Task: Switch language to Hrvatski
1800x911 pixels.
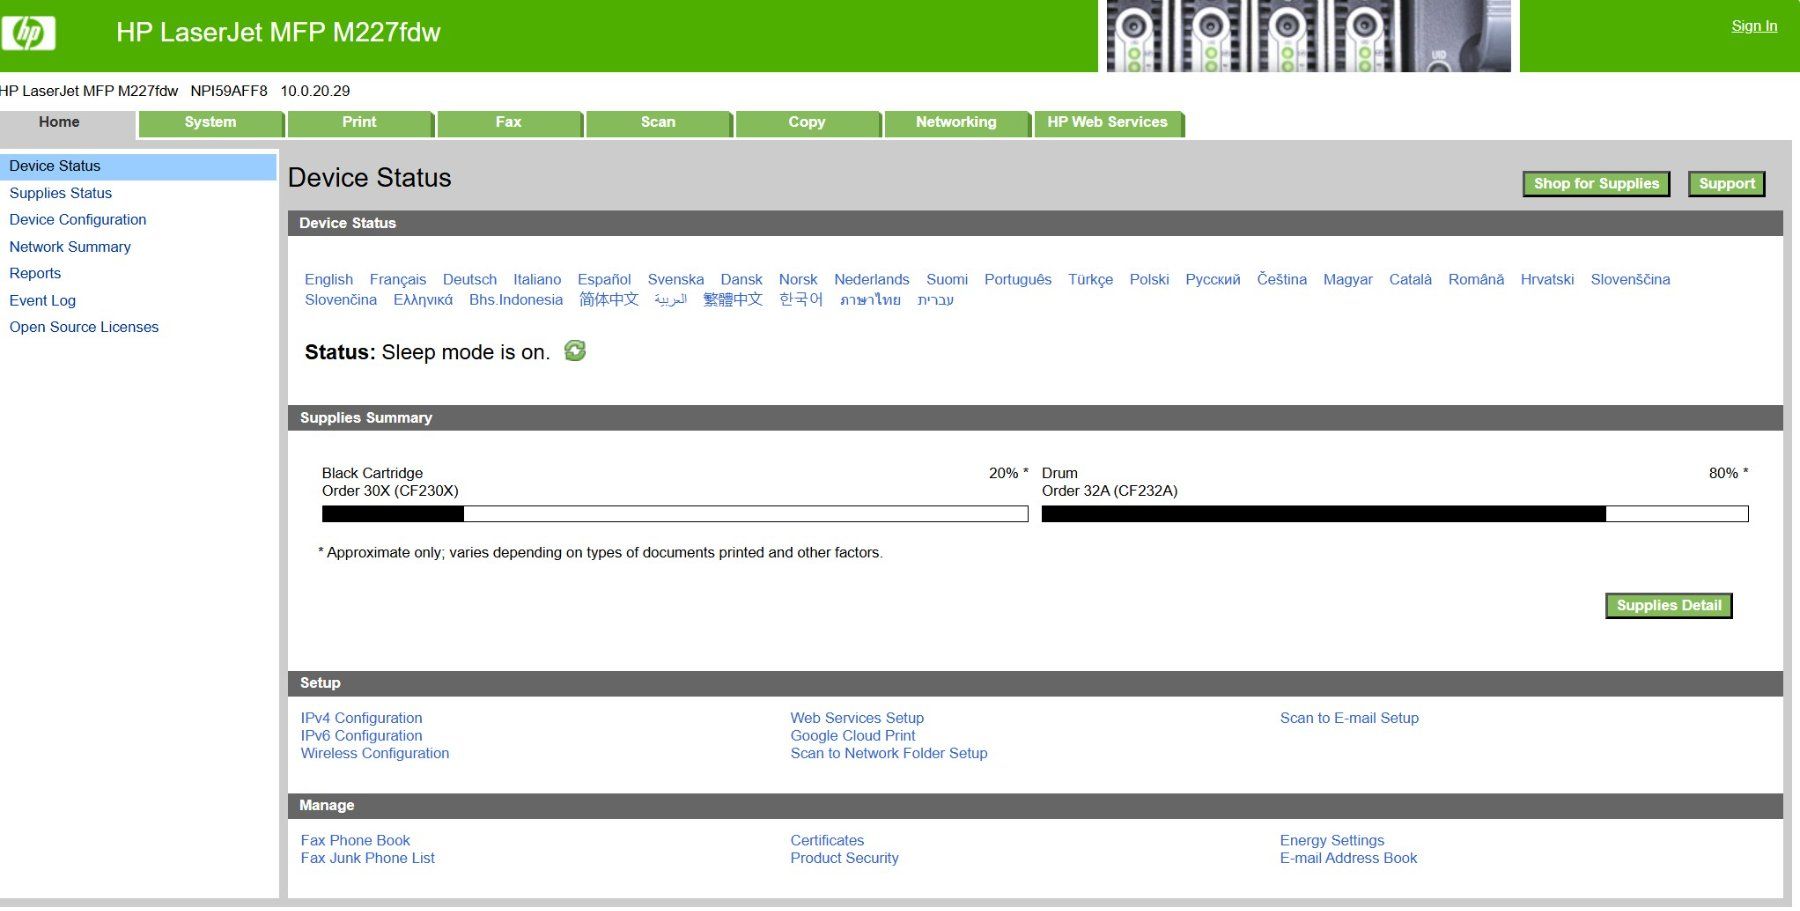Action: [x=1547, y=280]
